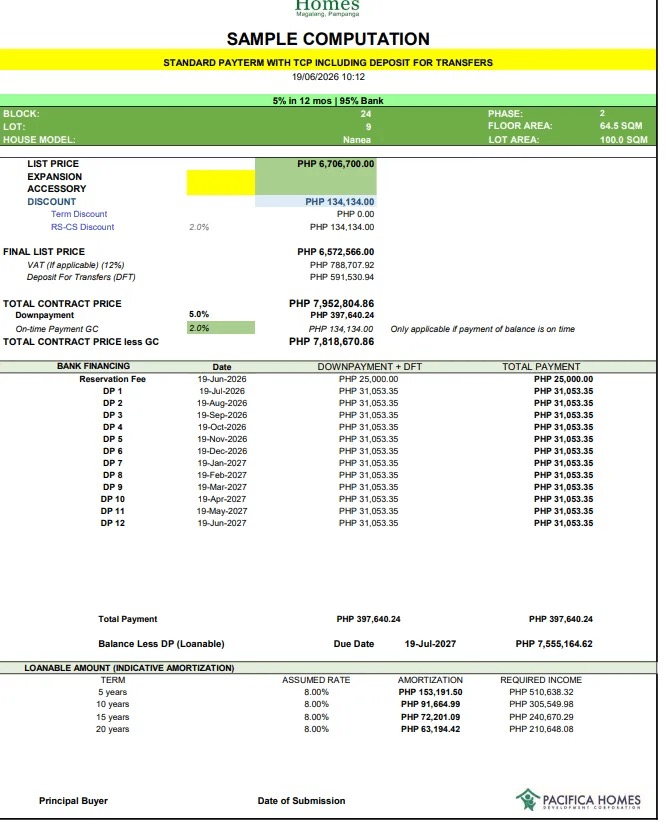Viewport: 666px width, 824px height.
Task: Select the Reservation Fee row date
Action: (x=222, y=379)
